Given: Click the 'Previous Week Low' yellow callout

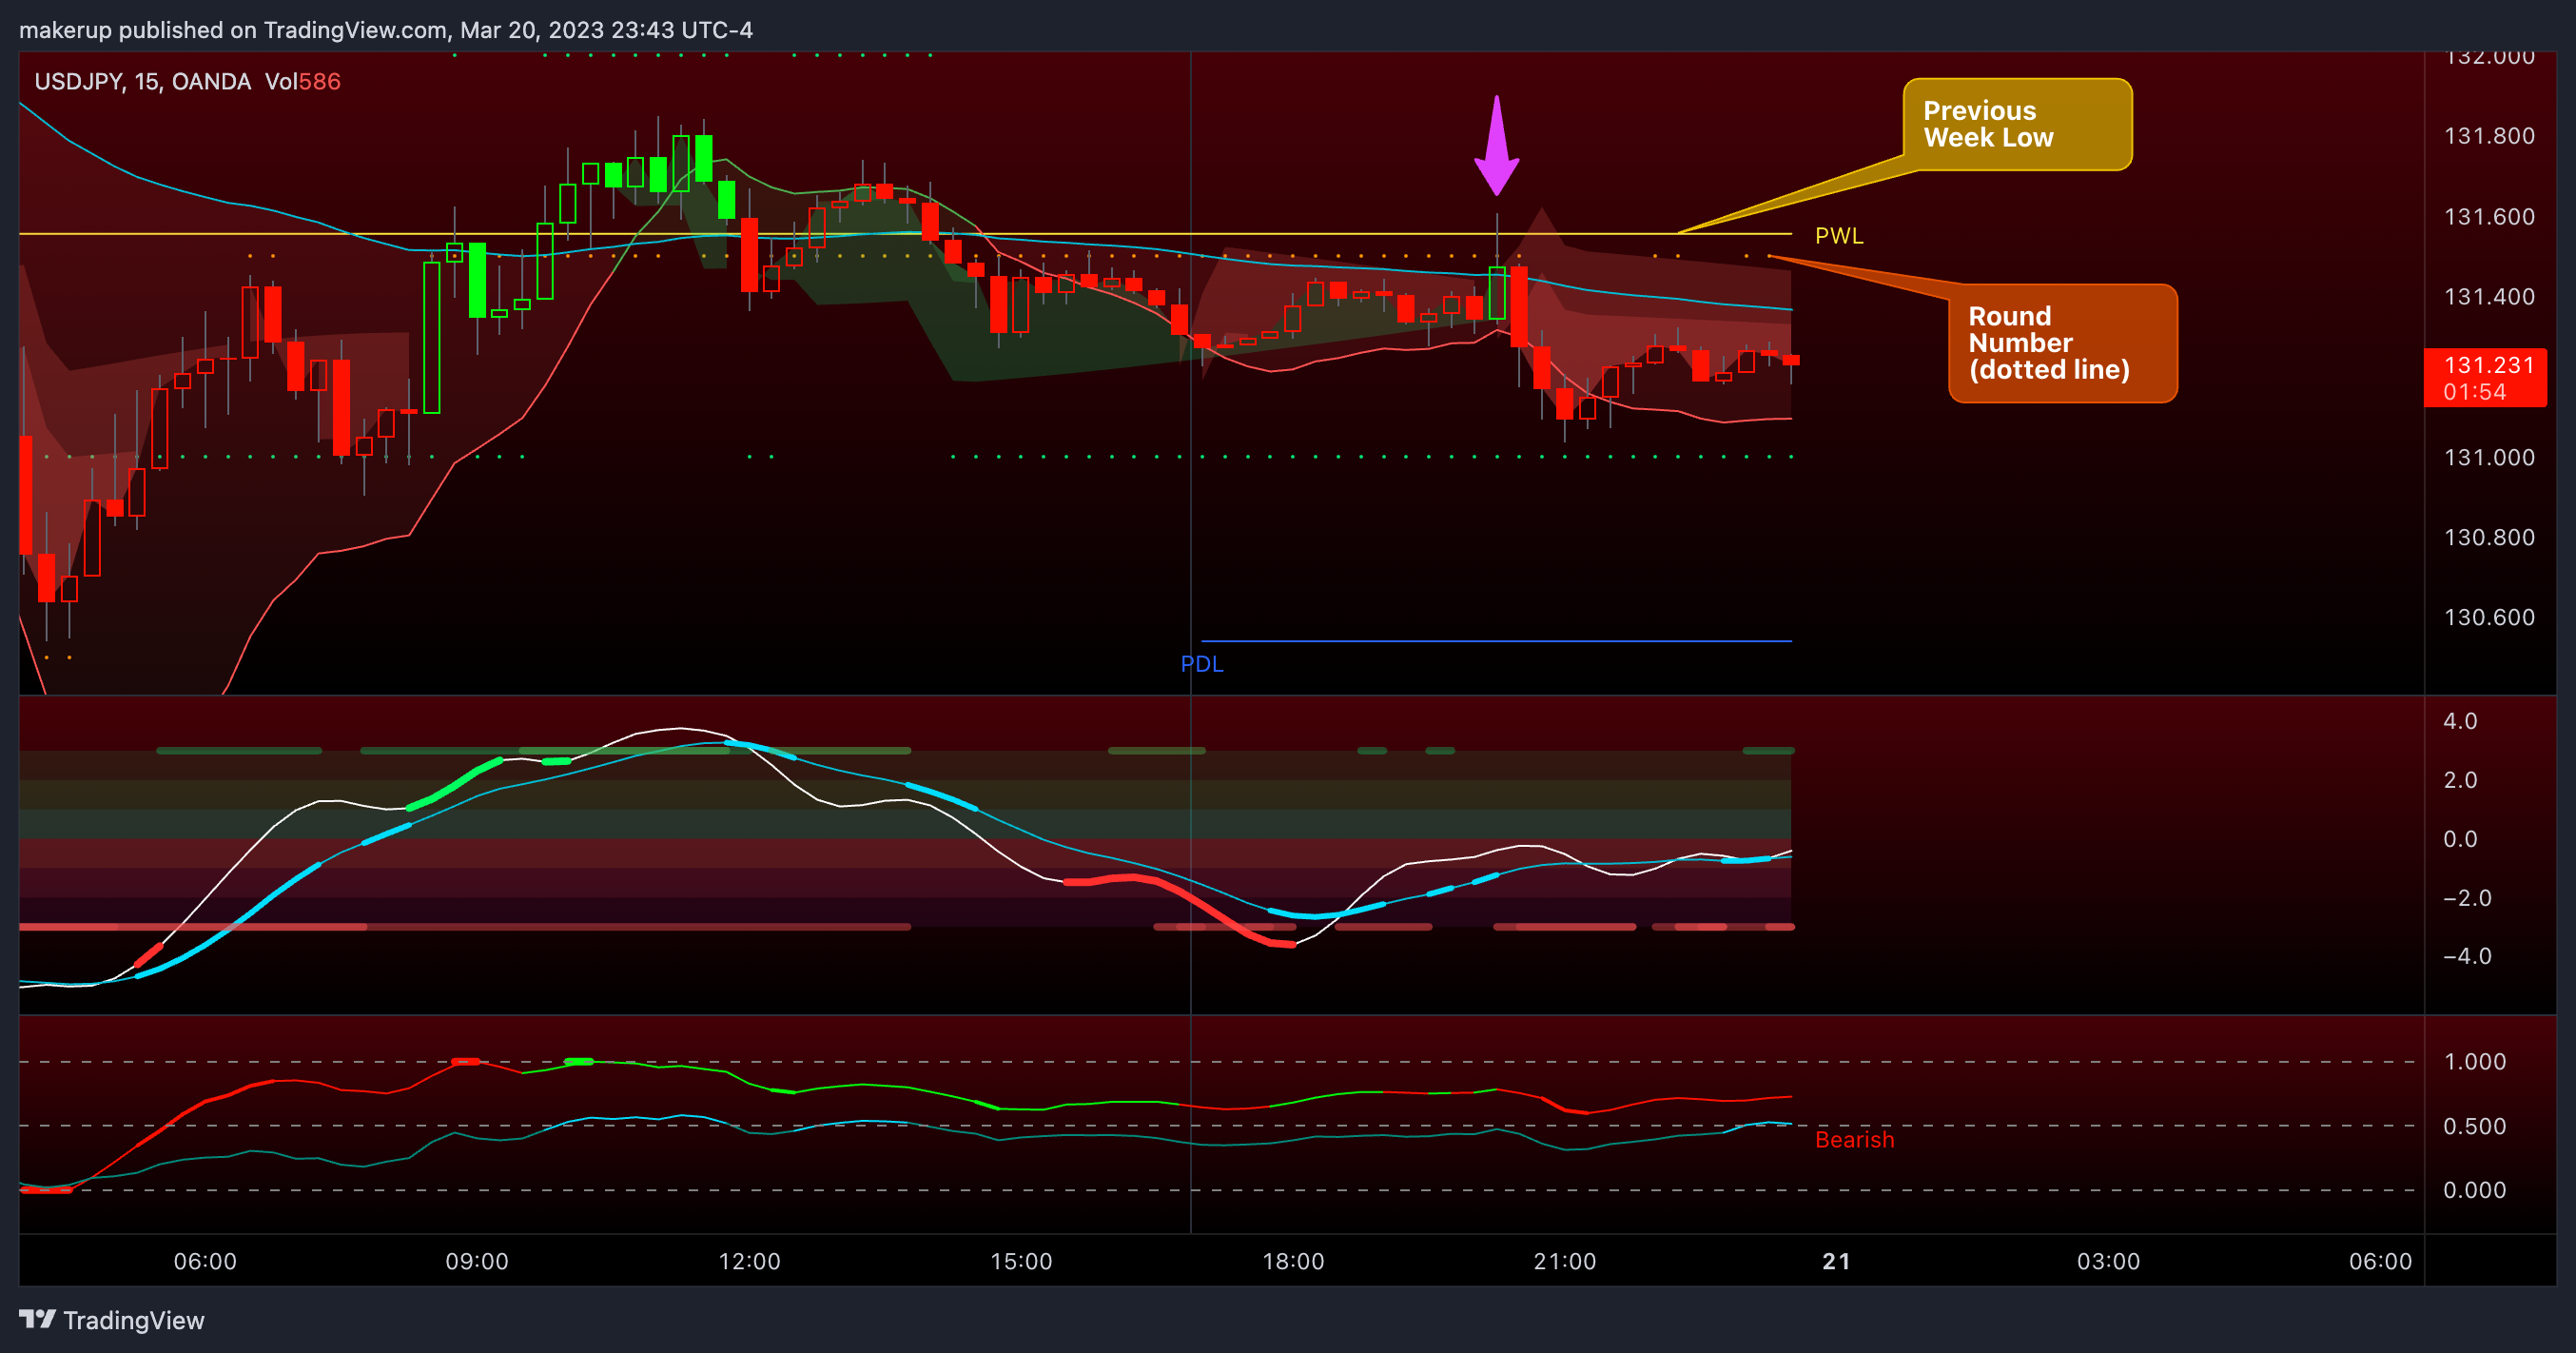Looking at the screenshot, I should click(2017, 124).
